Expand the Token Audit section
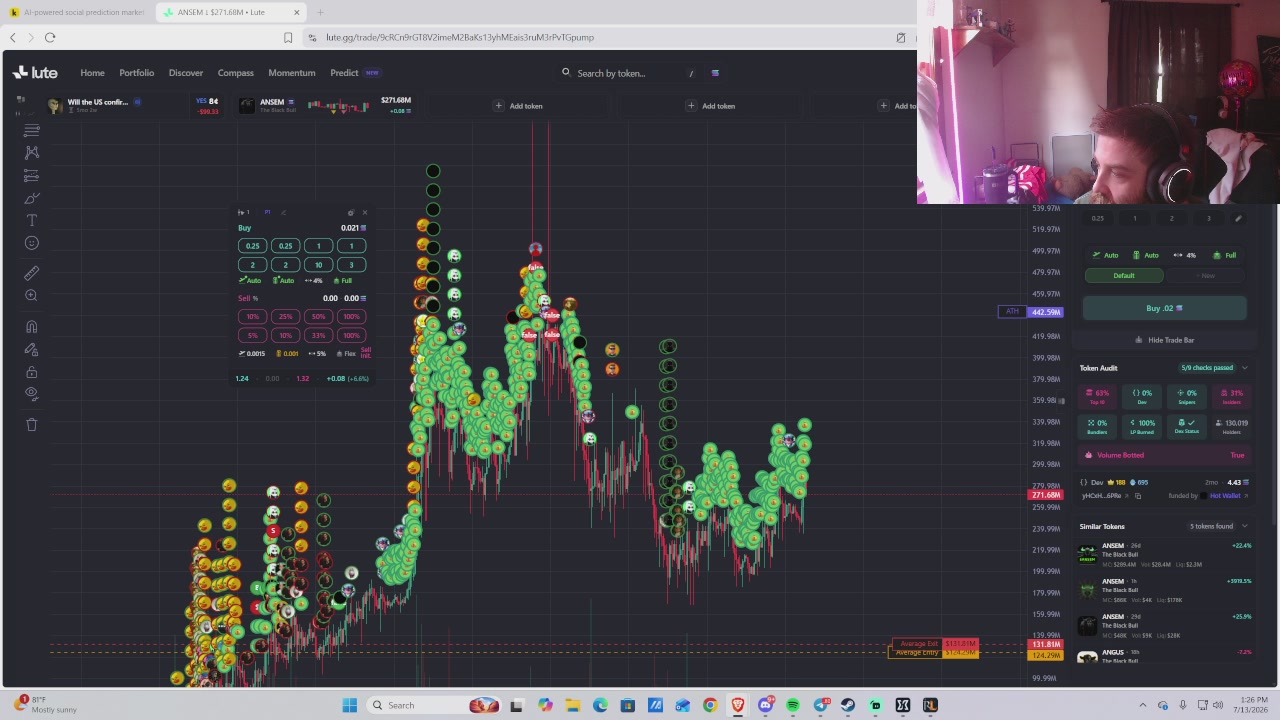The image size is (1280, 720). coord(1244,368)
